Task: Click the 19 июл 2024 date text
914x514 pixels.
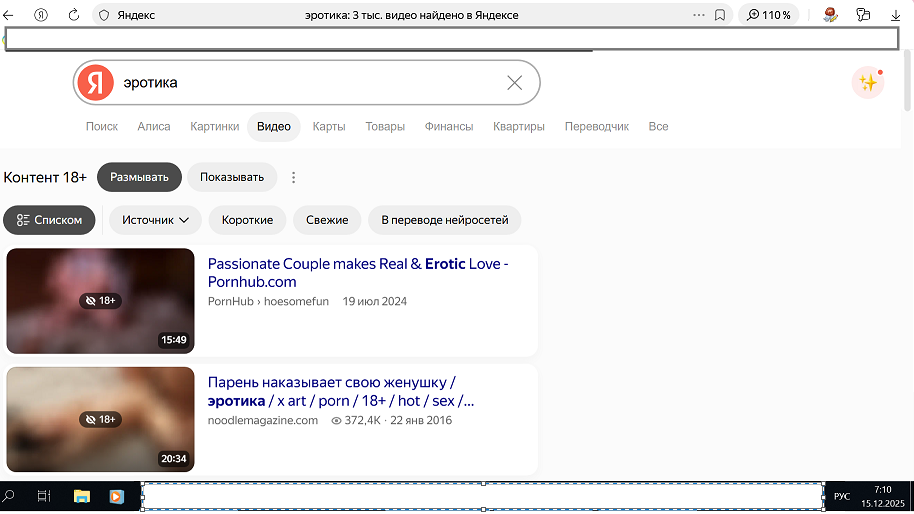Action: point(374,301)
